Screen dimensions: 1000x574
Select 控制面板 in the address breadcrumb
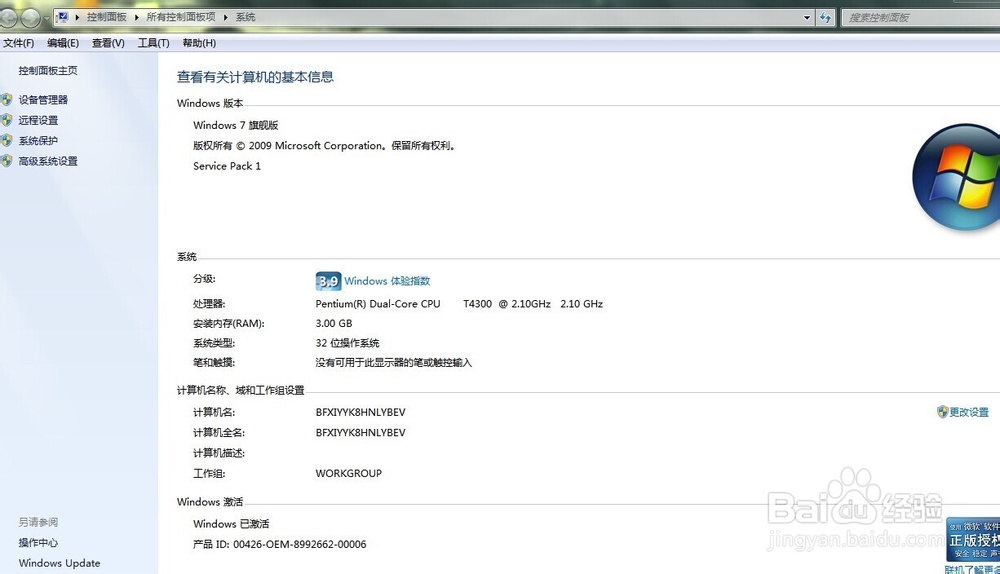[107, 17]
